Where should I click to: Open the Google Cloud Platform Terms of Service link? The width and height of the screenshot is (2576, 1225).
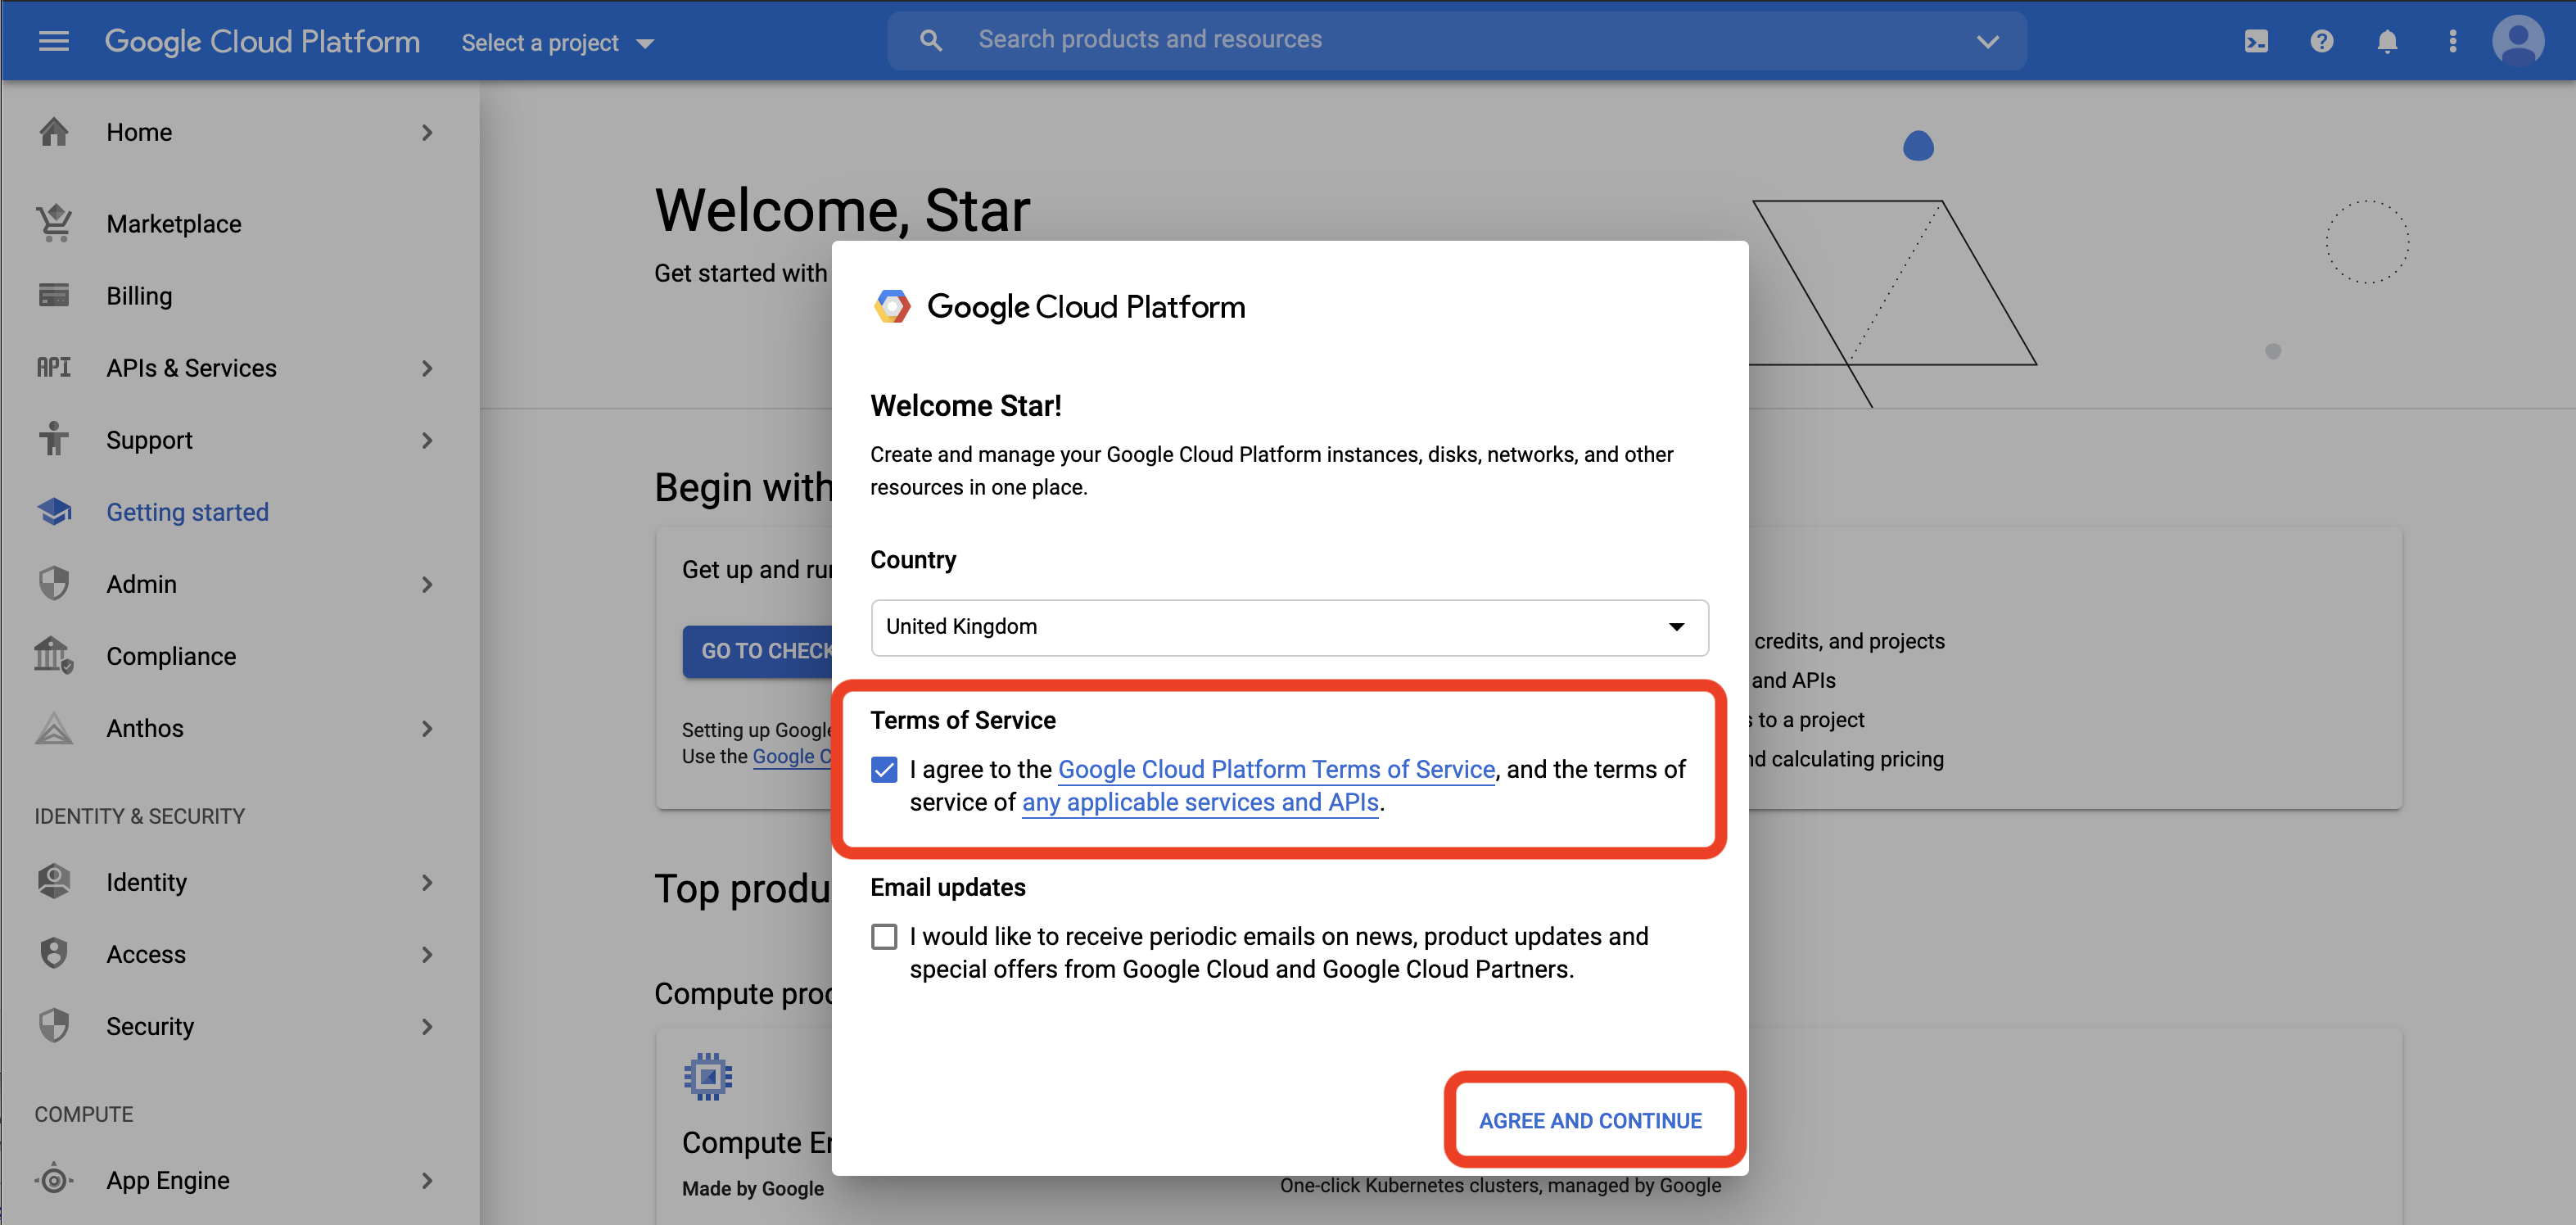pyautogui.click(x=1276, y=769)
